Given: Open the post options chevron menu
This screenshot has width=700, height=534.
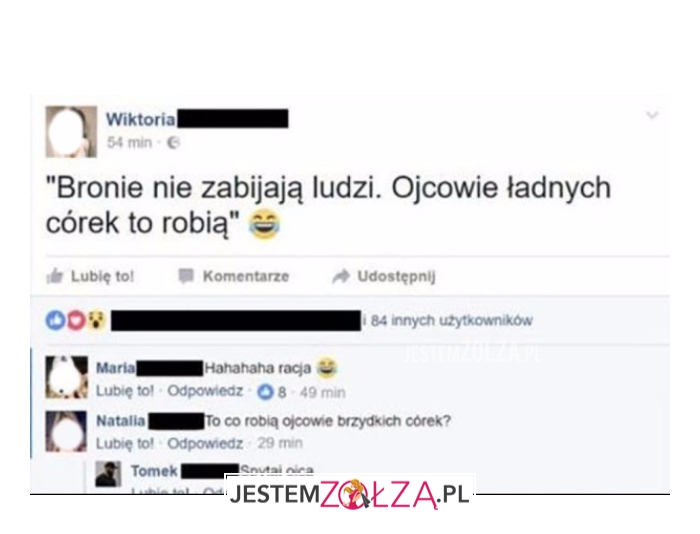Looking at the screenshot, I should (652, 115).
